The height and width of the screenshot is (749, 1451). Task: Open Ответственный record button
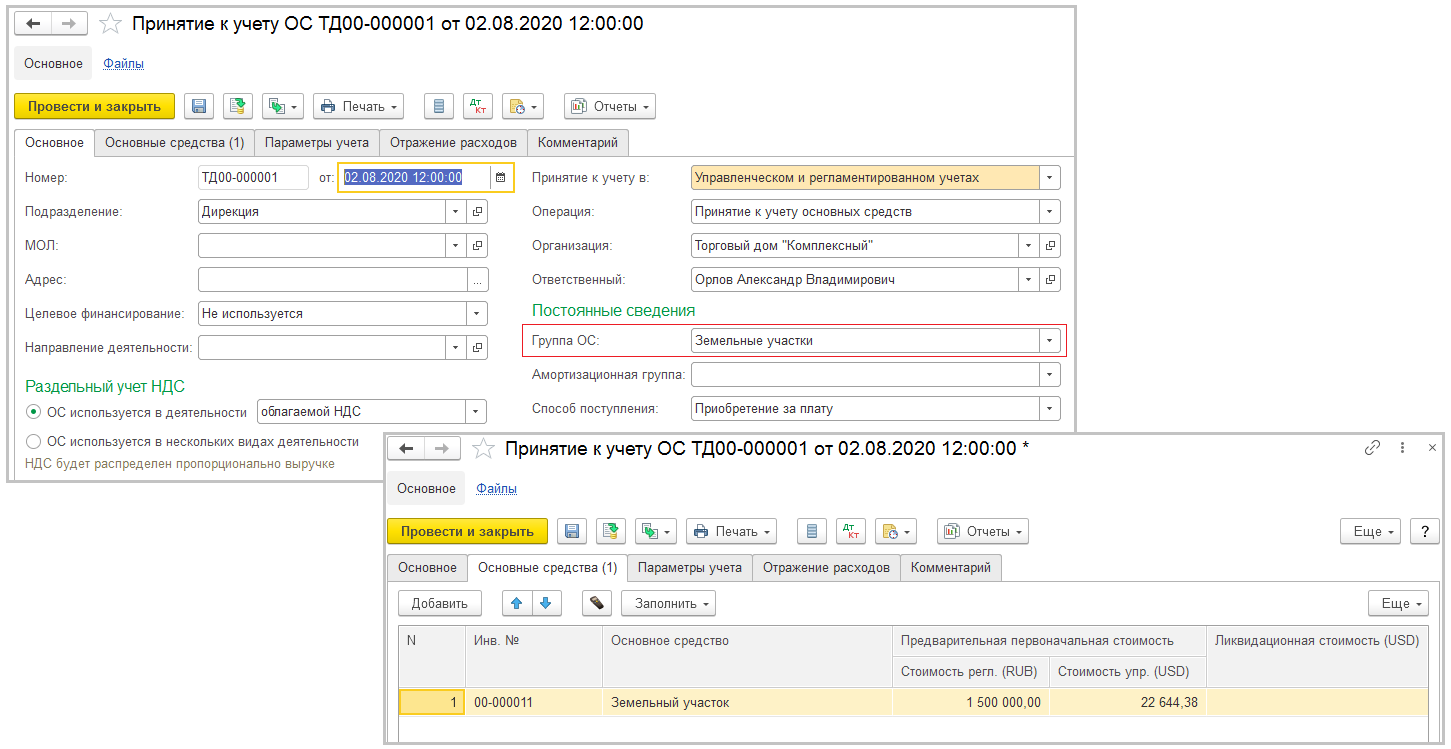(1050, 280)
